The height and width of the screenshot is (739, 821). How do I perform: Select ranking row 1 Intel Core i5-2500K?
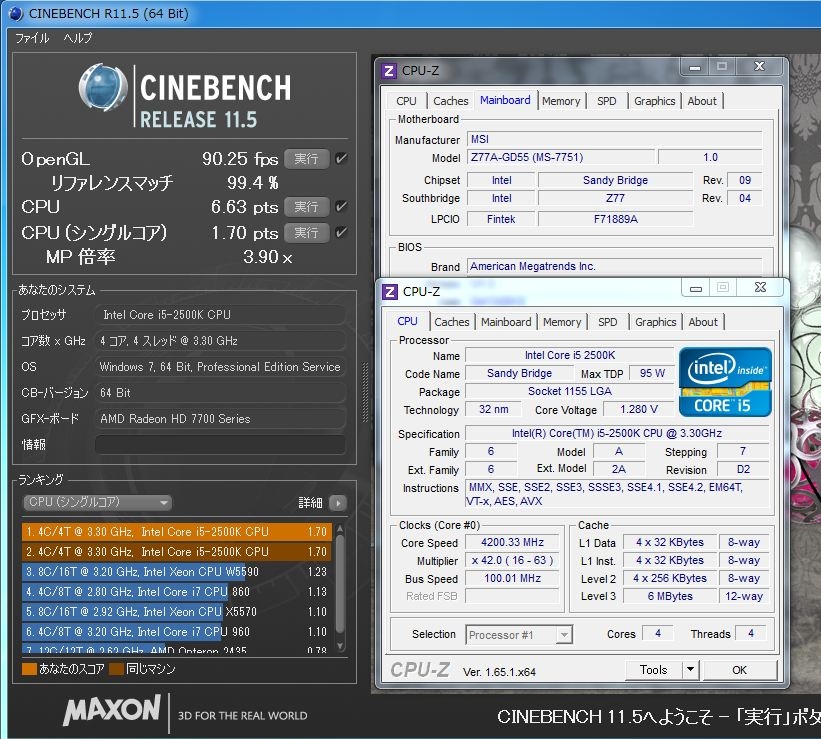[x=176, y=532]
